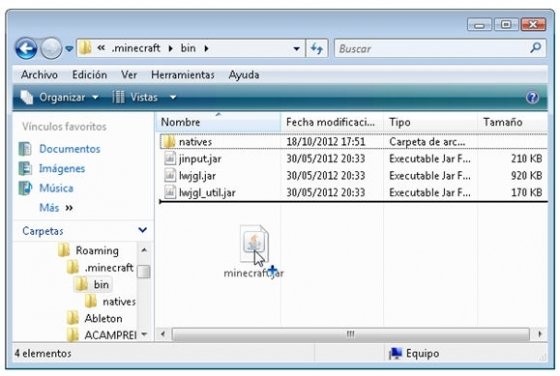Click the horizontal scrollbar right arrow
The image size is (560, 376).
540,334
